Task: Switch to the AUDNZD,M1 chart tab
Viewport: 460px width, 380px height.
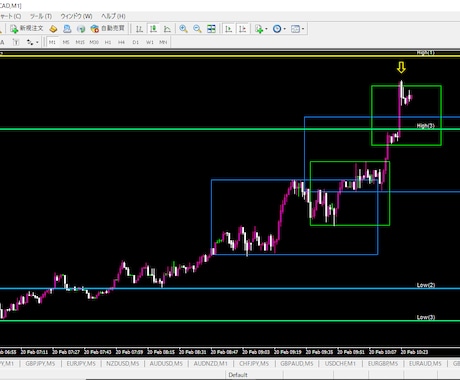Action: [x=211, y=364]
